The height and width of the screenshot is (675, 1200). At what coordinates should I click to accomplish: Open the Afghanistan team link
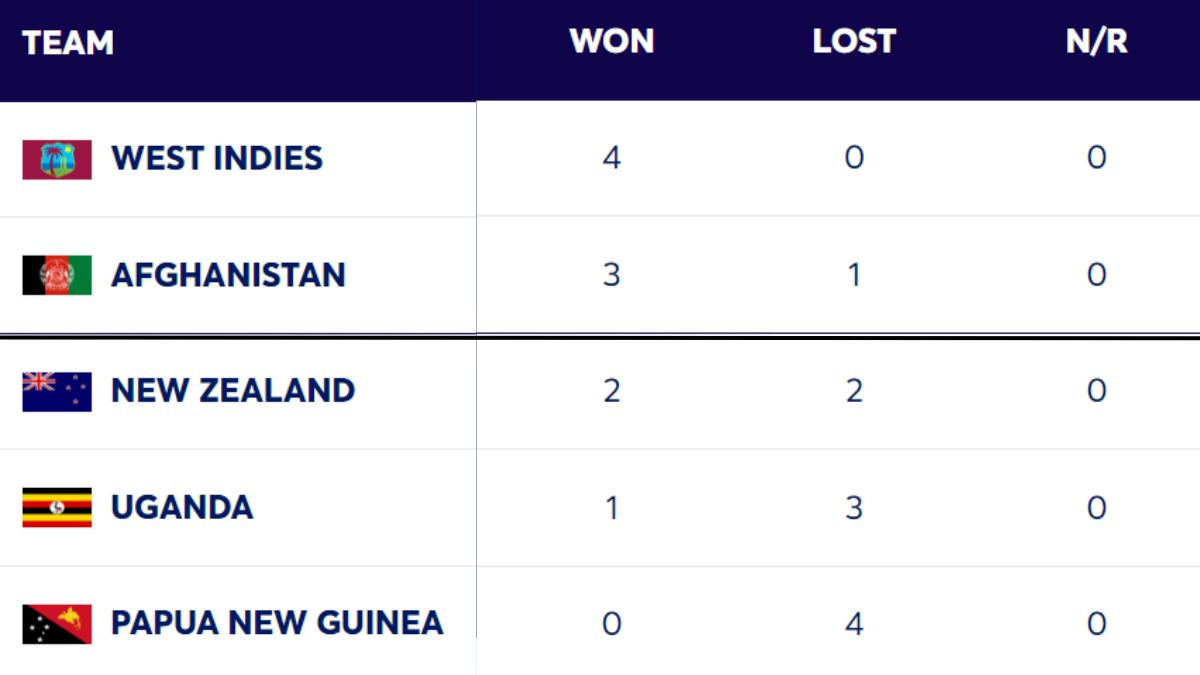tap(228, 275)
